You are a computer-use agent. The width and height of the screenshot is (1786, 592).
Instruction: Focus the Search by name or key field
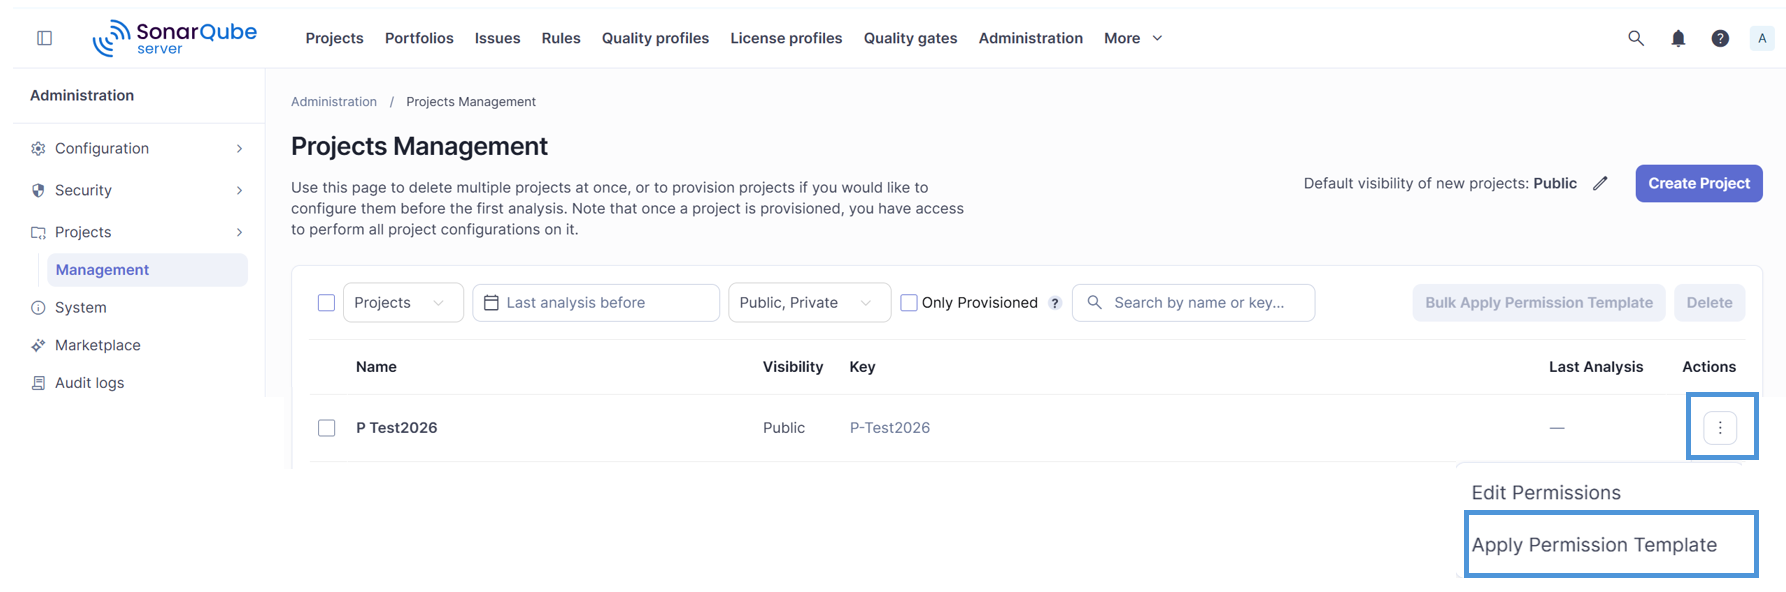(1193, 303)
